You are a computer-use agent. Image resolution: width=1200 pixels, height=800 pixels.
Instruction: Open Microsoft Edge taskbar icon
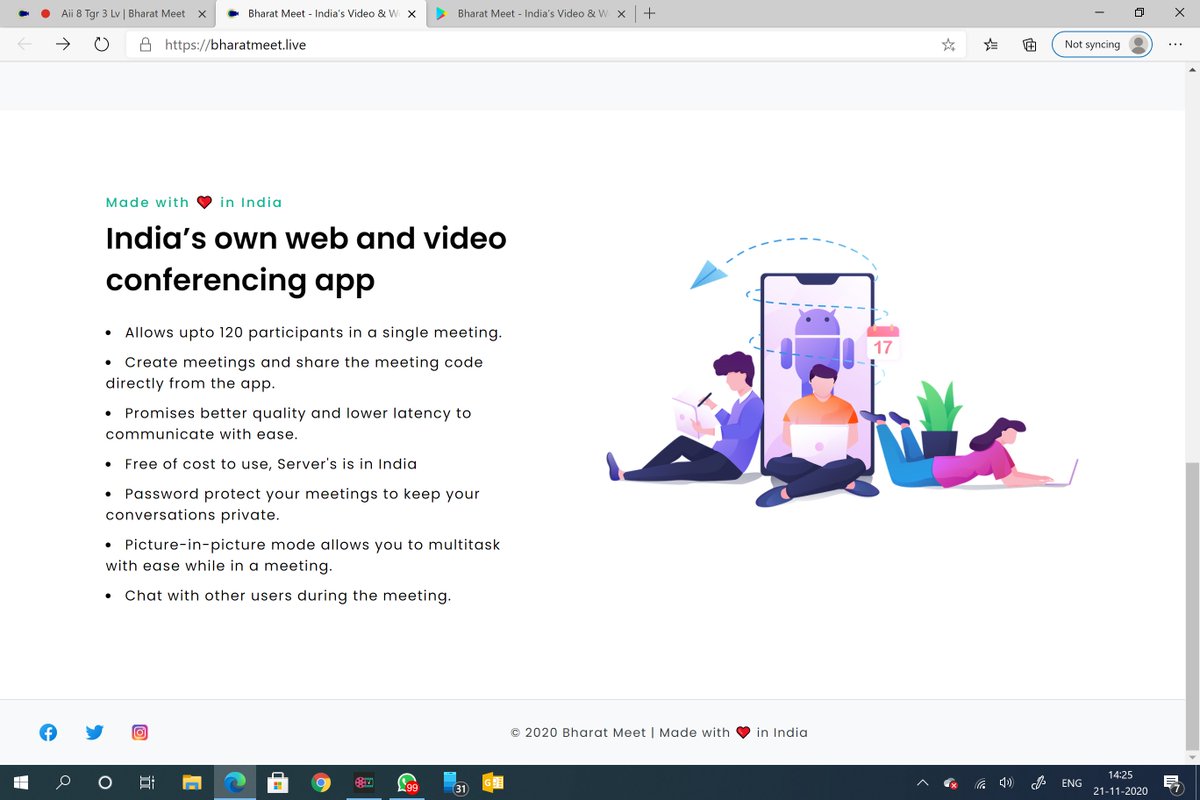tap(236, 783)
